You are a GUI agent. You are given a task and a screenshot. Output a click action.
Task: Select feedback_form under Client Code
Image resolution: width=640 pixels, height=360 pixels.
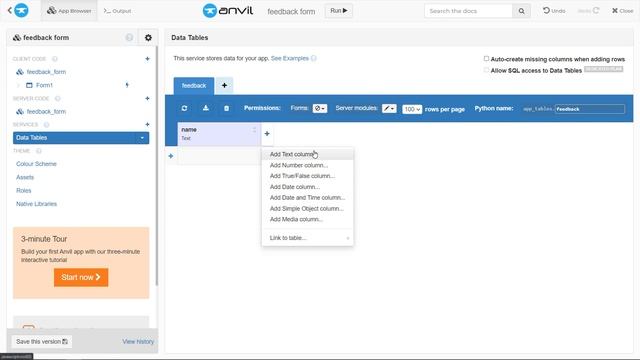click(x=46, y=72)
